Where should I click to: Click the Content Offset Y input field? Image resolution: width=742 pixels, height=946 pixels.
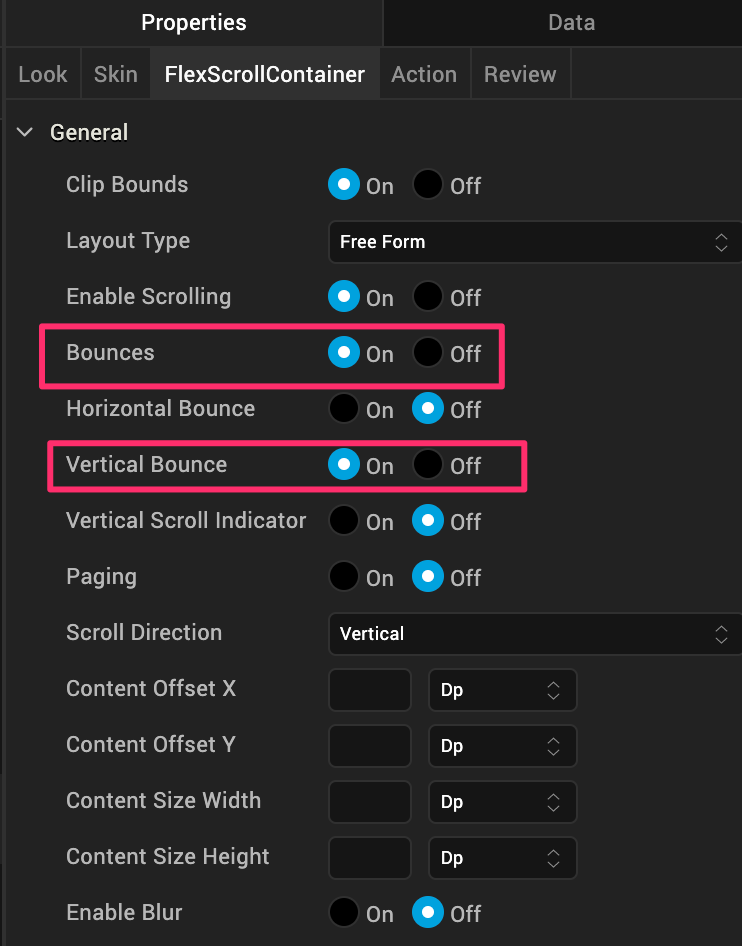(x=369, y=746)
